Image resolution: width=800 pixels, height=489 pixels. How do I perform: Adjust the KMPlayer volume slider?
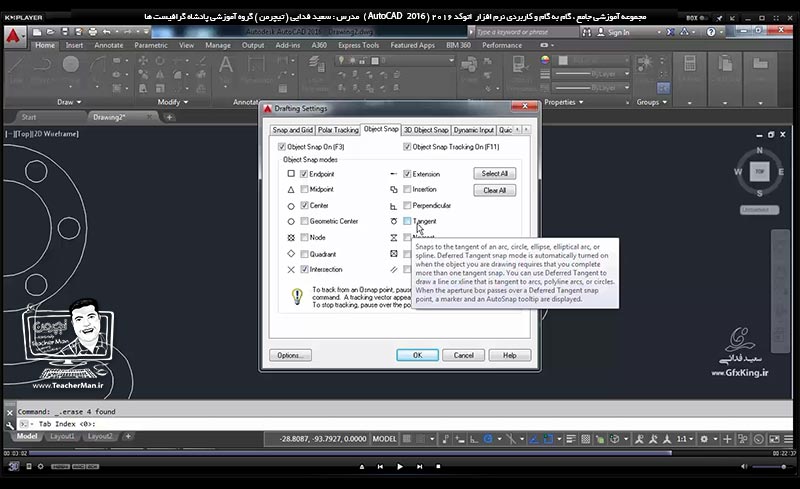(x=770, y=467)
